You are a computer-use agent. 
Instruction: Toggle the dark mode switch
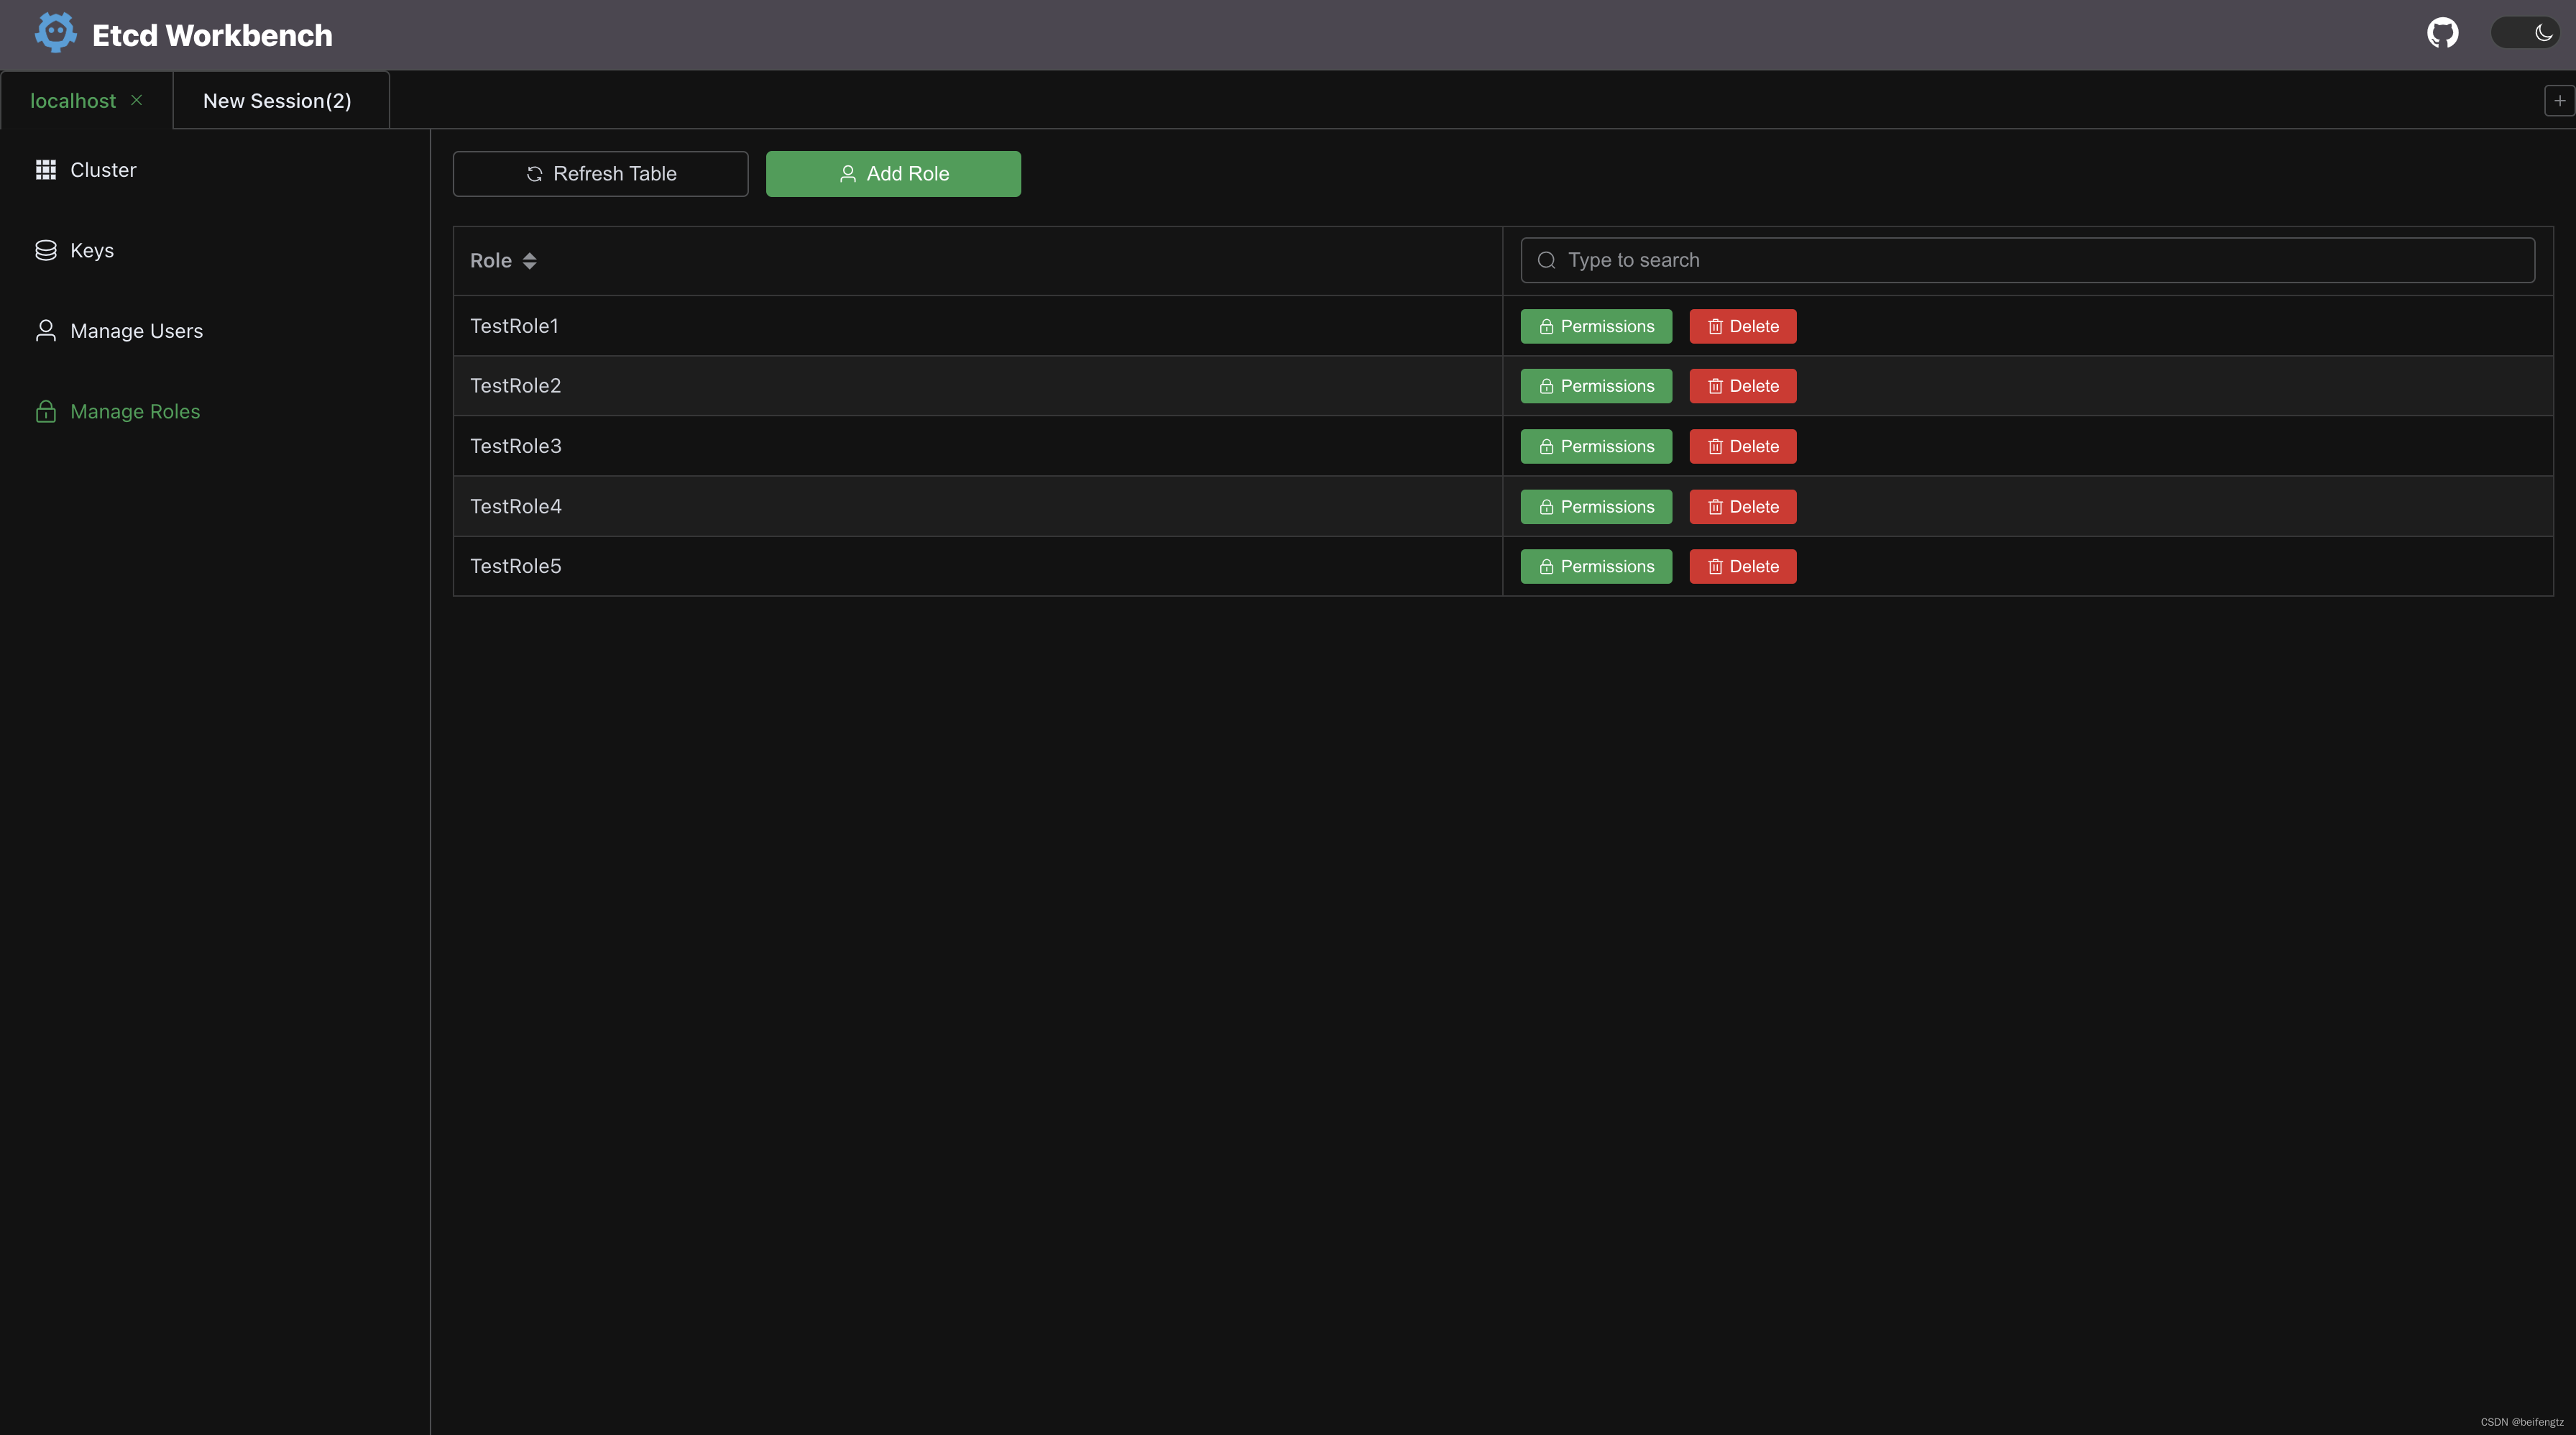pyautogui.click(x=2525, y=33)
